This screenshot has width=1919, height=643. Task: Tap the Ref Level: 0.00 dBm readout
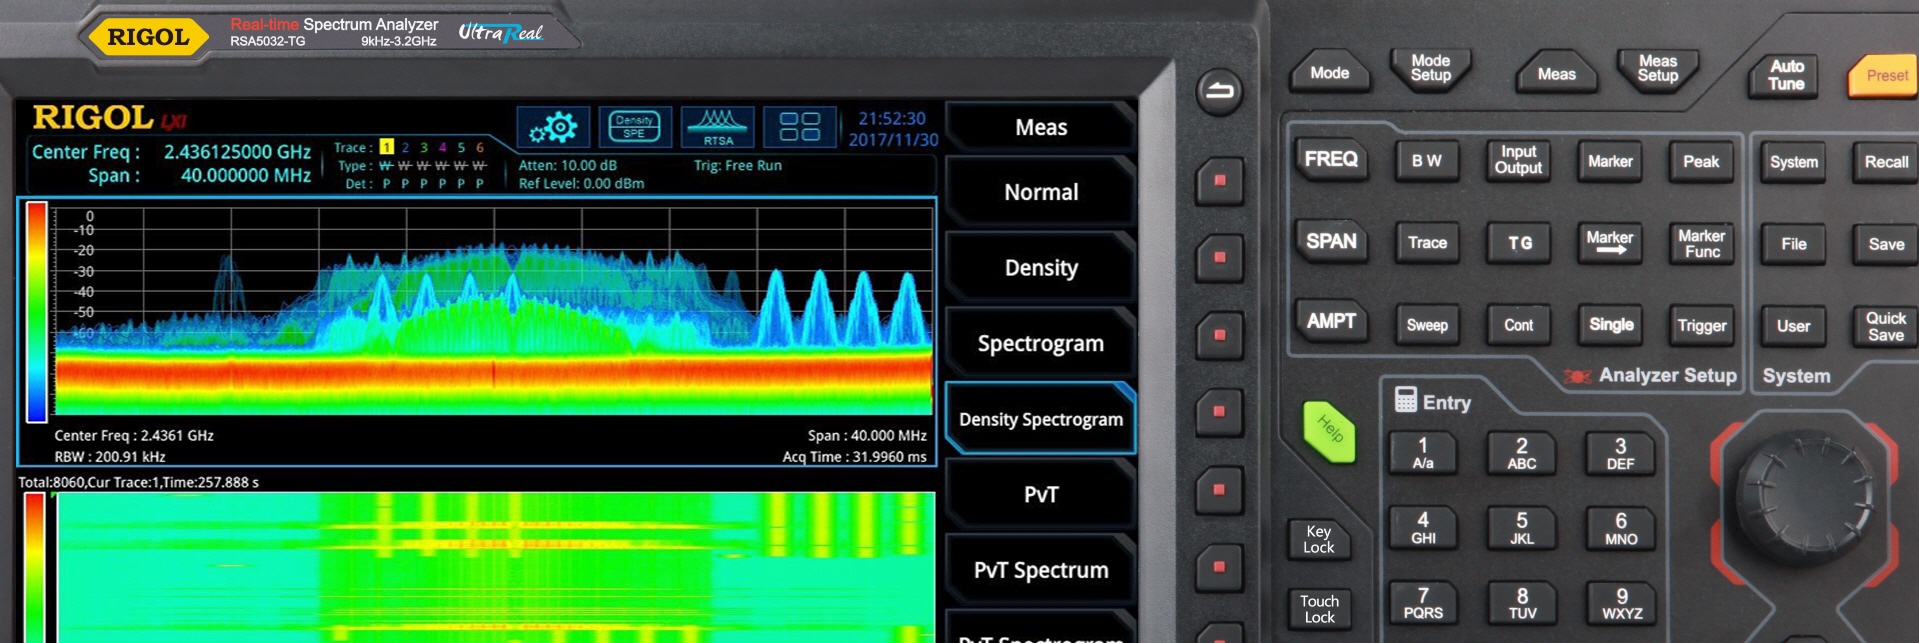click(x=581, y=184)
